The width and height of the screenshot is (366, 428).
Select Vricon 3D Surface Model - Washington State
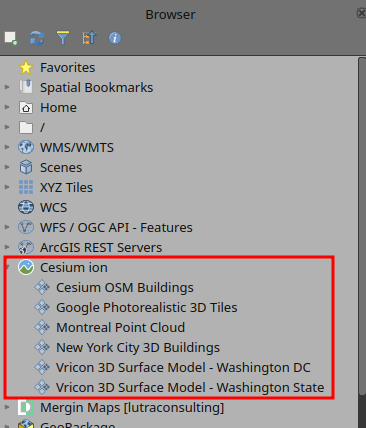coord(190,388)
